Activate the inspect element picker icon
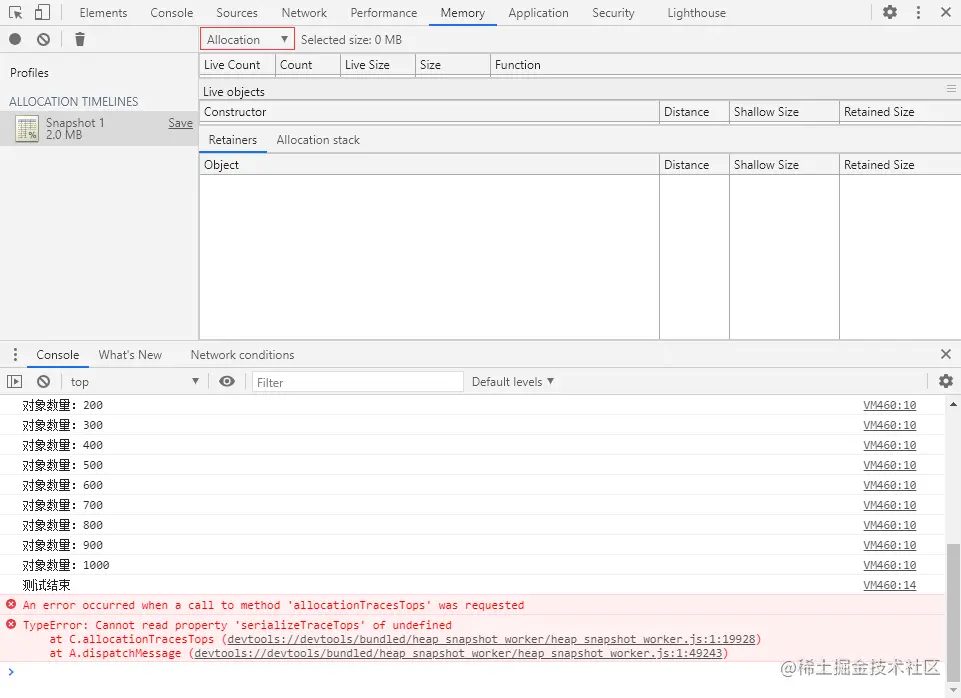 tap(15, 12)
